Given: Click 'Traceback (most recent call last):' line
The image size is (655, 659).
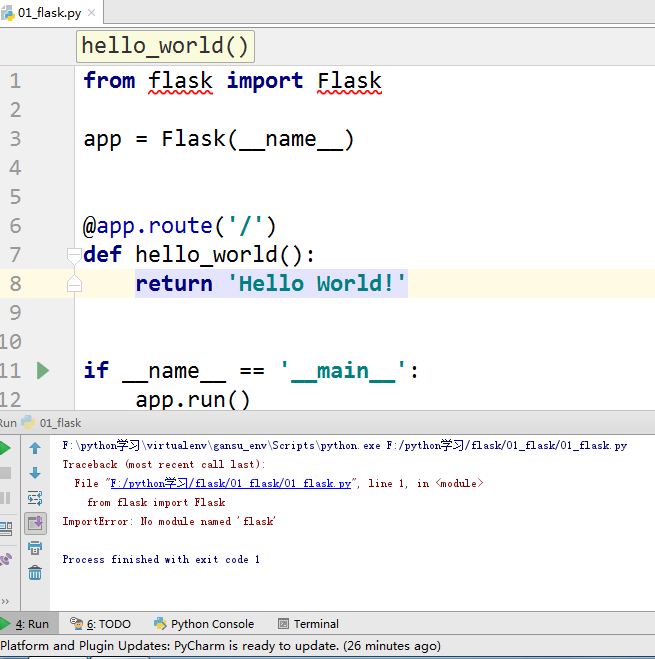Looking at the screenshot, I should [x=164, y=464].
